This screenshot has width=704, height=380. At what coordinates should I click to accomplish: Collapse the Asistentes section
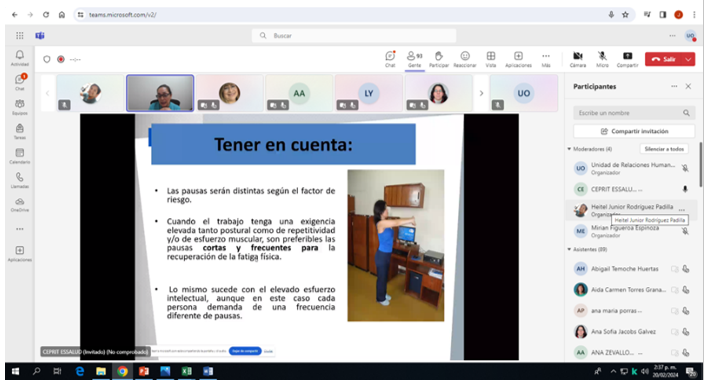pyautogui.click(x=569, y=249)
